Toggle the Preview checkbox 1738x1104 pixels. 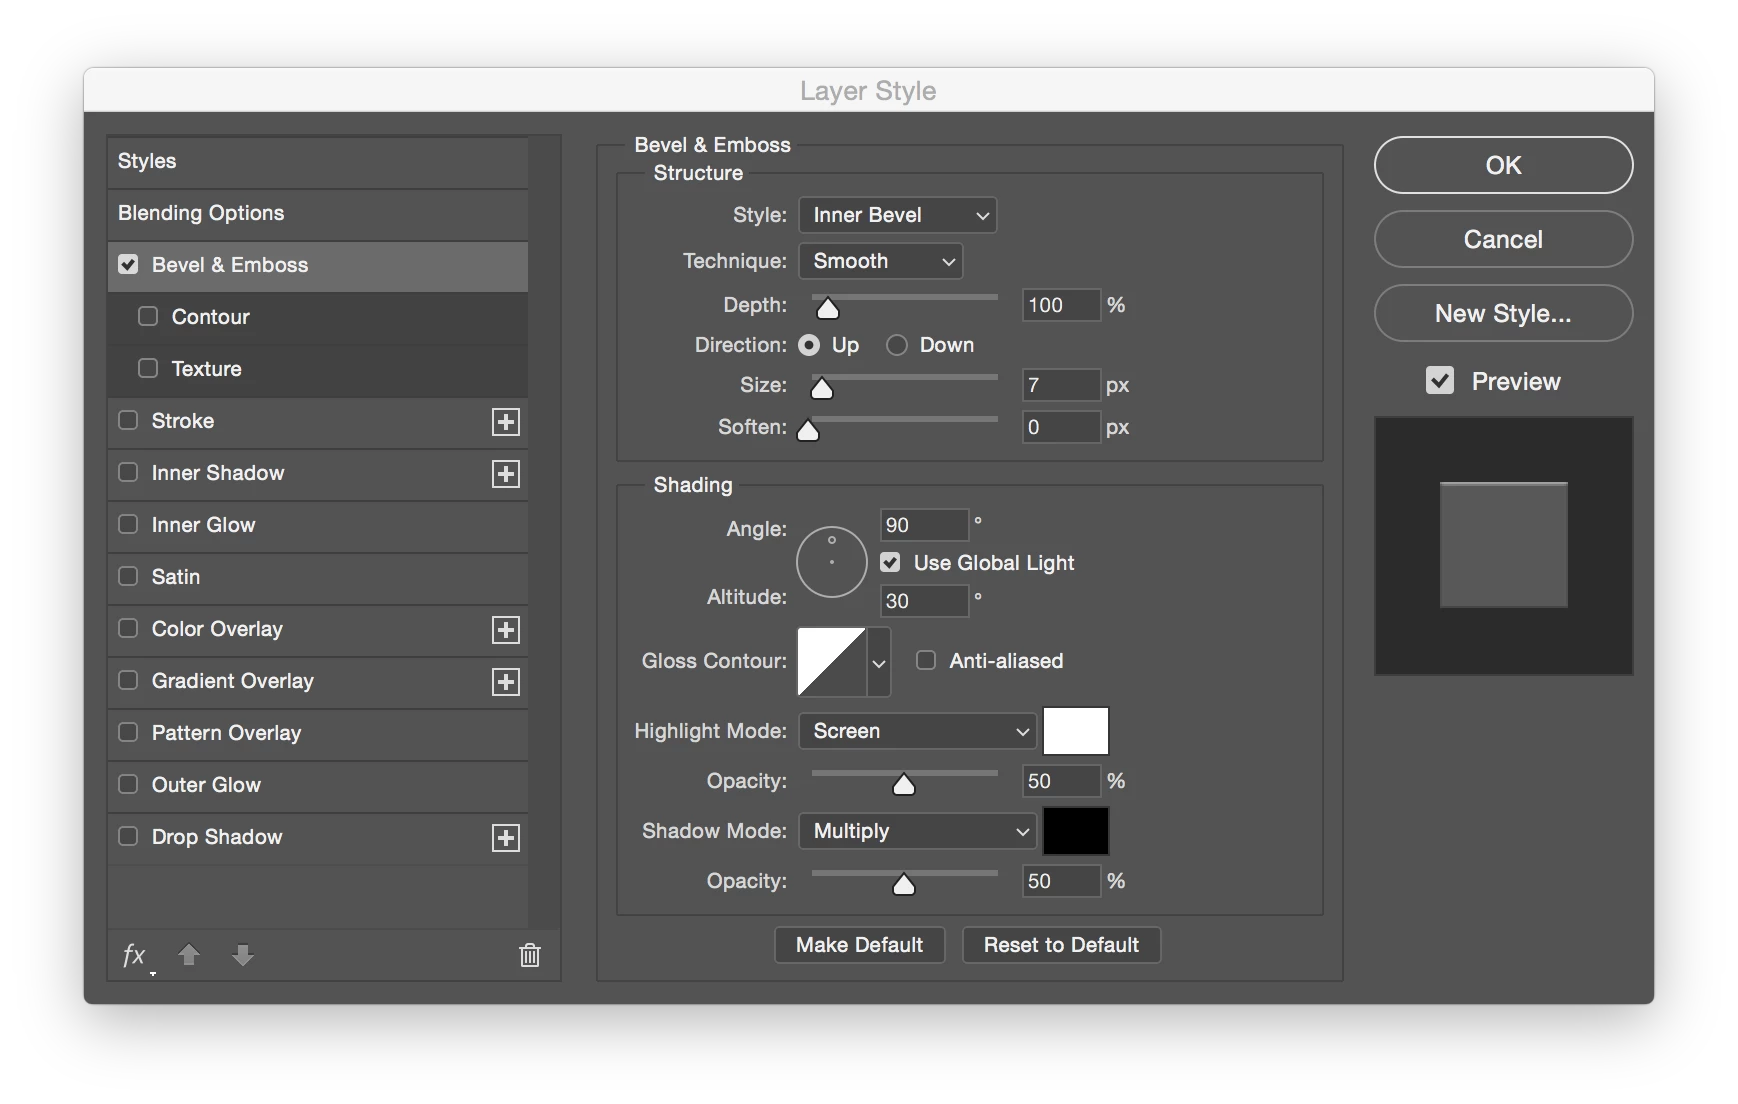[1440, 380]
